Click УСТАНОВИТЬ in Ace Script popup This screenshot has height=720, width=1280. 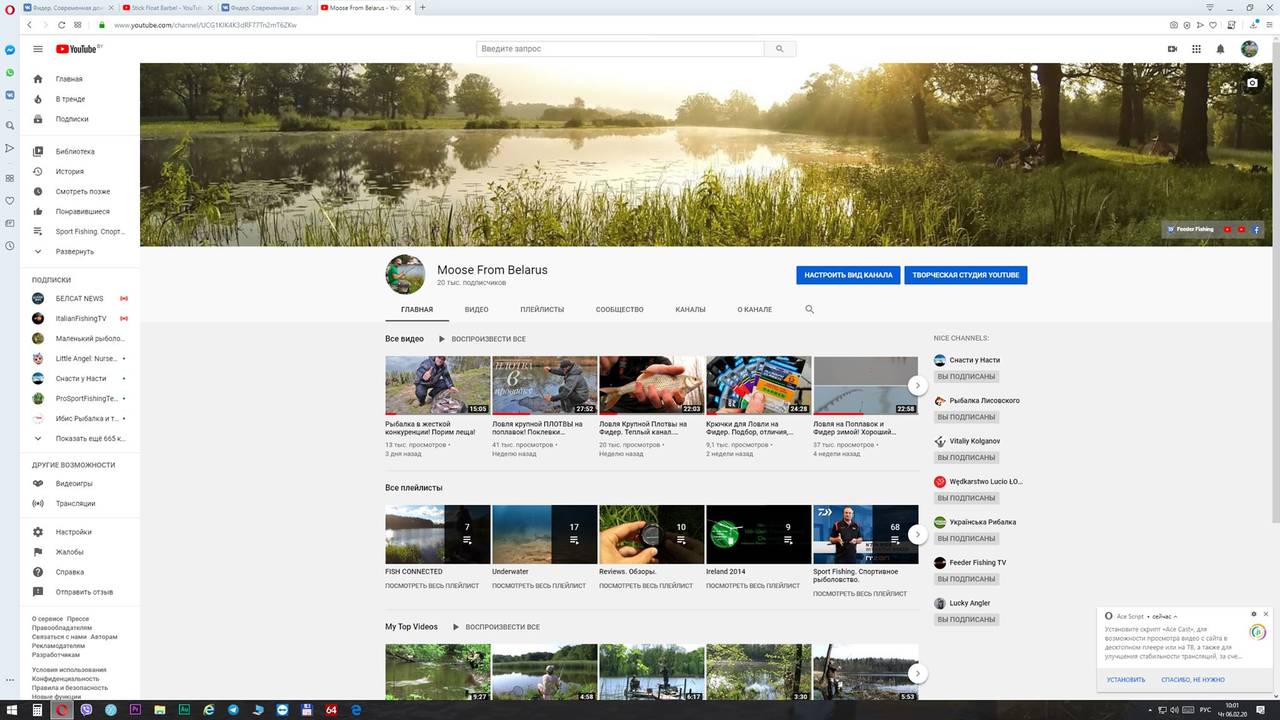(1126, 679)
